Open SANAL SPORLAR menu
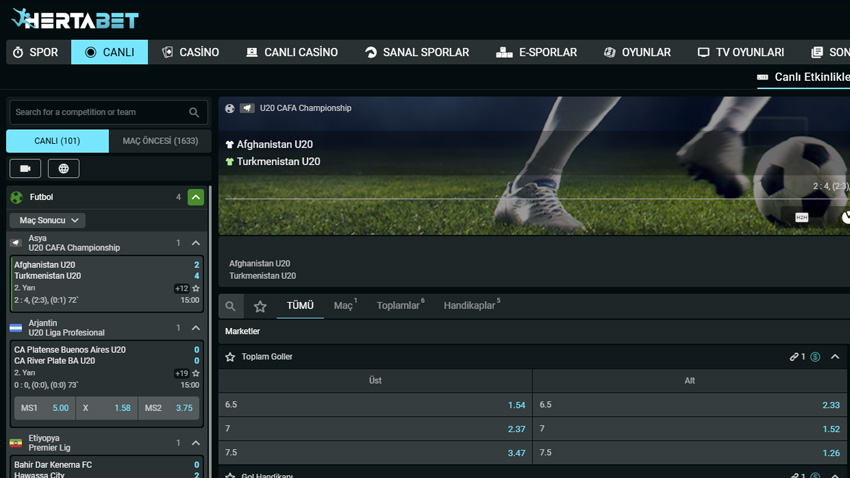This screenshot has width=850, height=478. click(x=416, y=52)
